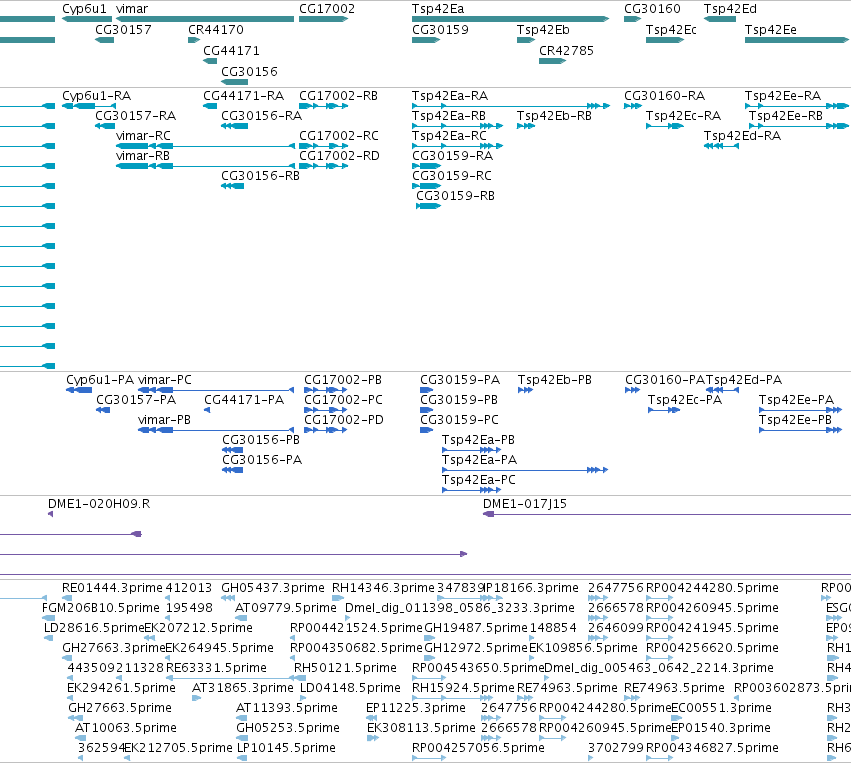Select the RE01444.3prime EST label
The height and width of the screenshot is (763, 851).
coord(112,588)
